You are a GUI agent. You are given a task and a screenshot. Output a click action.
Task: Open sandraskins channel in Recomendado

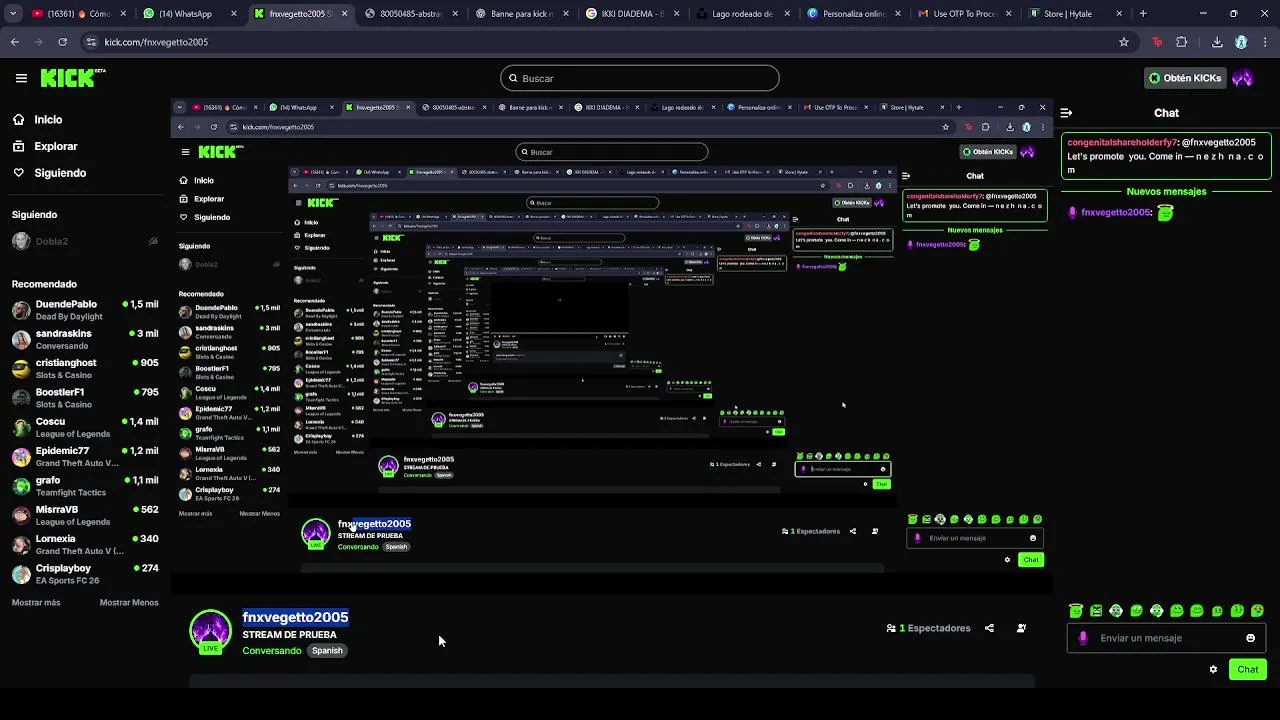(x=84, y=339)
